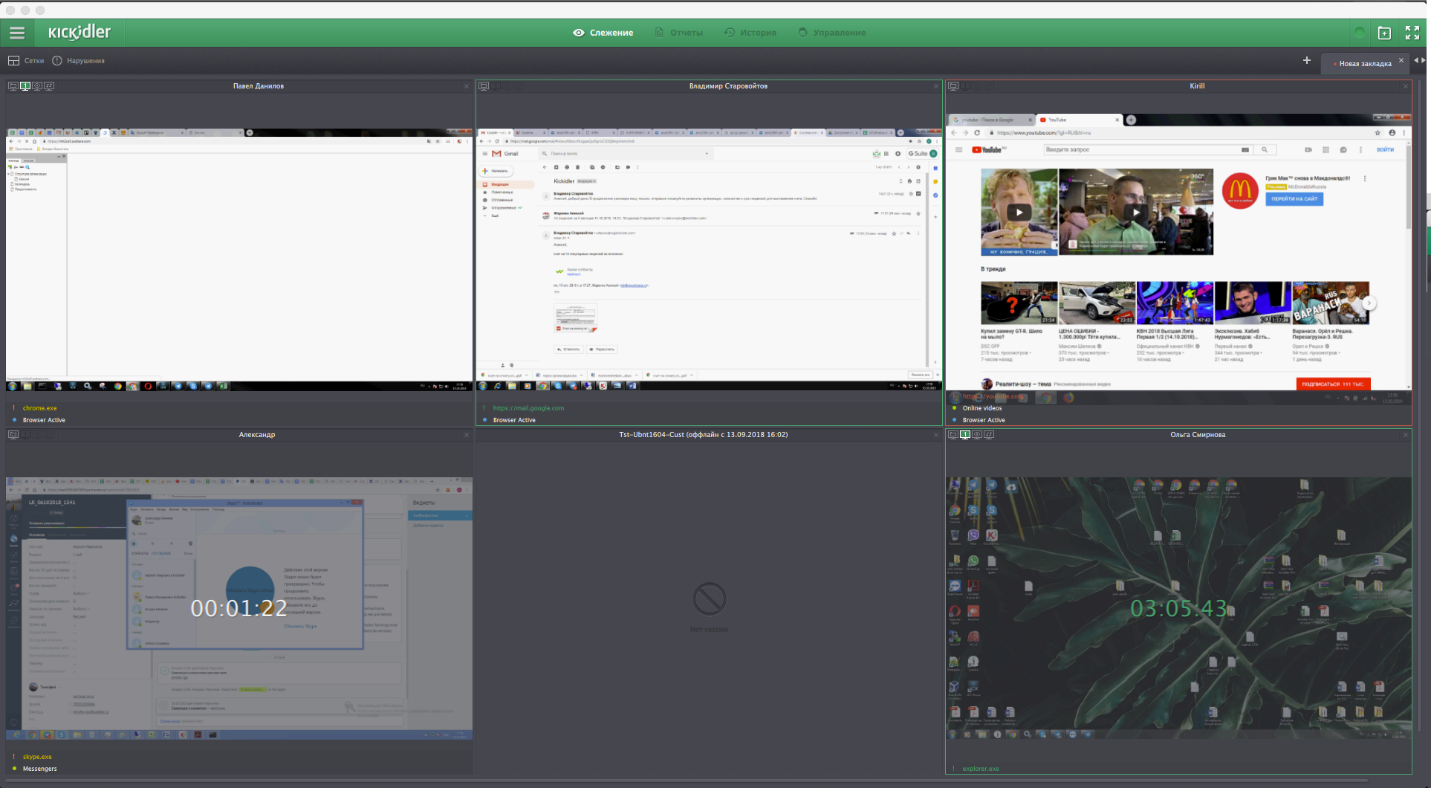This screenshot has width=1431, height=788.
Task: Toggle fullscreen mode icon in header
Action: (1412, 33)
